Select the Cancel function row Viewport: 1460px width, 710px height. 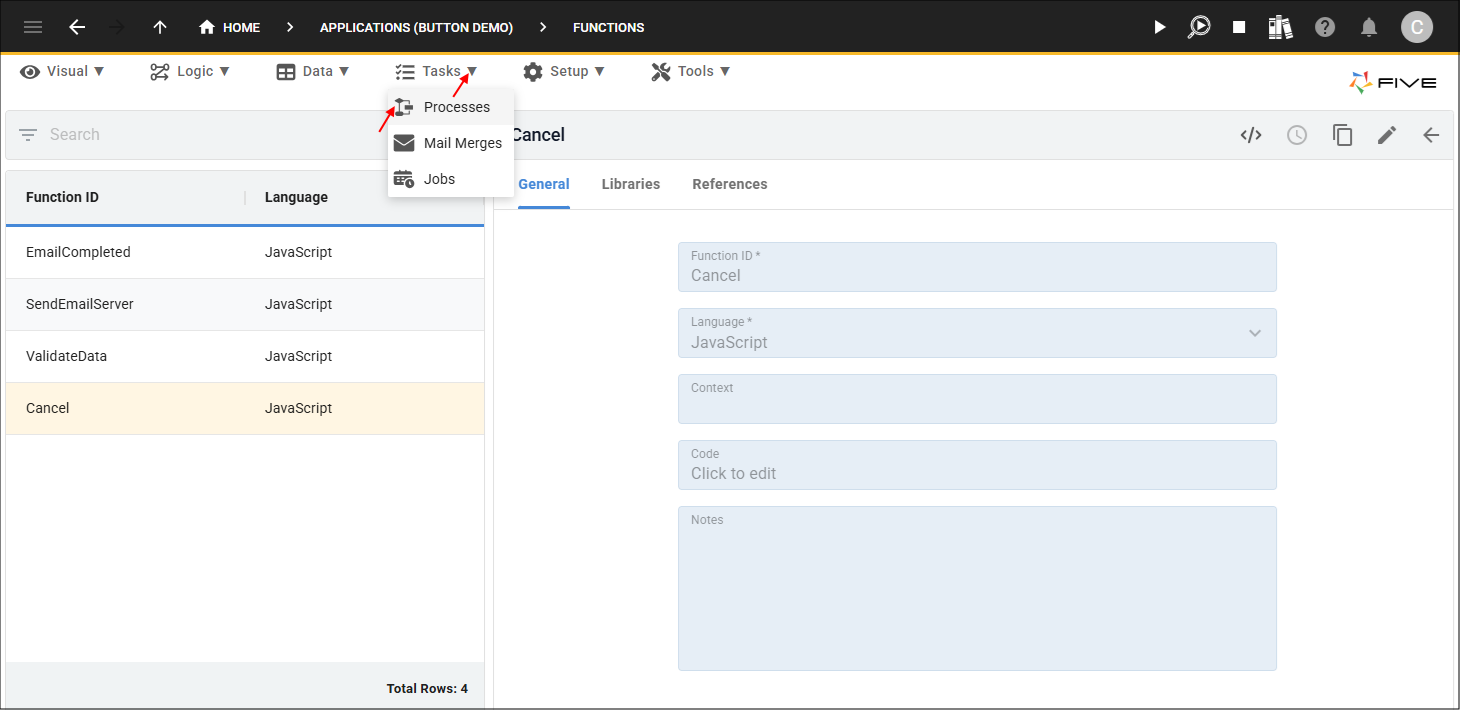(x=245, y=409)
